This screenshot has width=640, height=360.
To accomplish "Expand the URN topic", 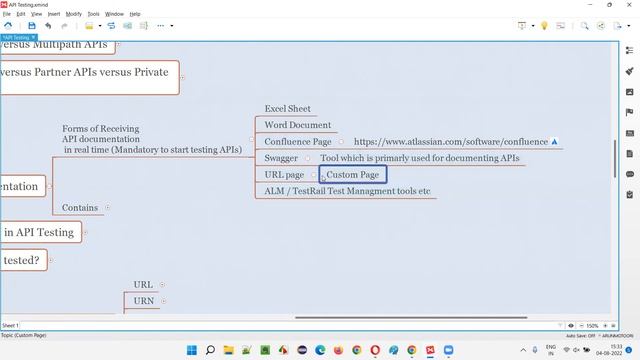I will (163, 301).
